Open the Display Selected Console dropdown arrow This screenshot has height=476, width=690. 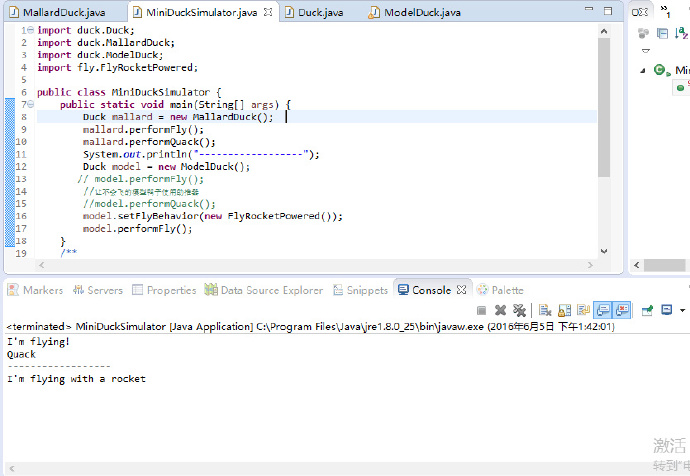683,311
